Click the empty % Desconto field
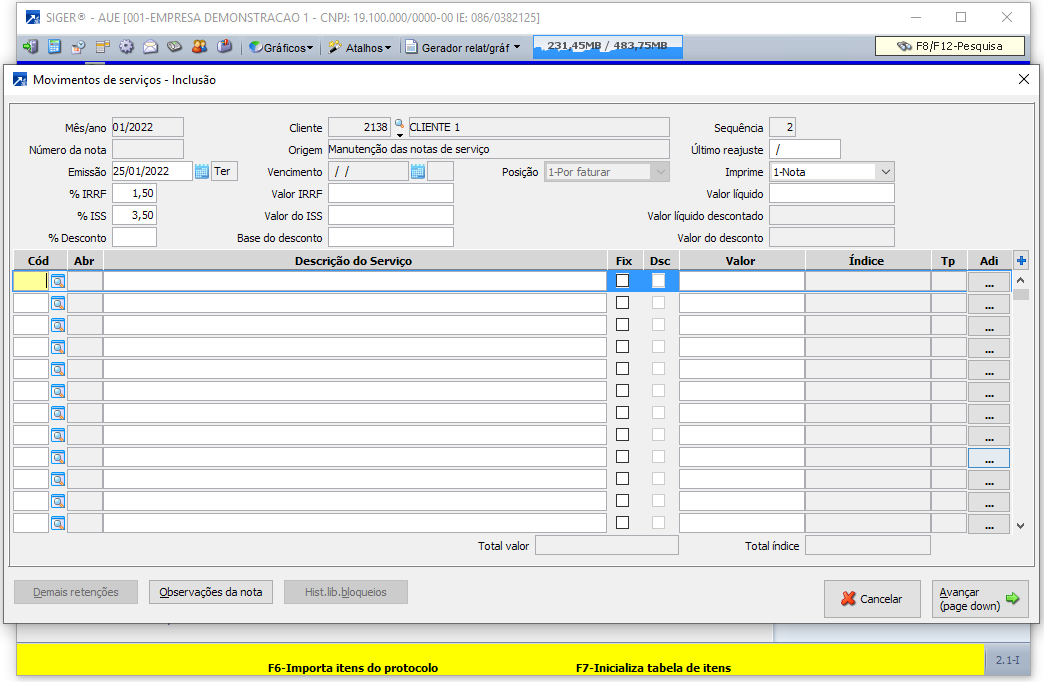The image size is (1044, 682). (134, 237)
